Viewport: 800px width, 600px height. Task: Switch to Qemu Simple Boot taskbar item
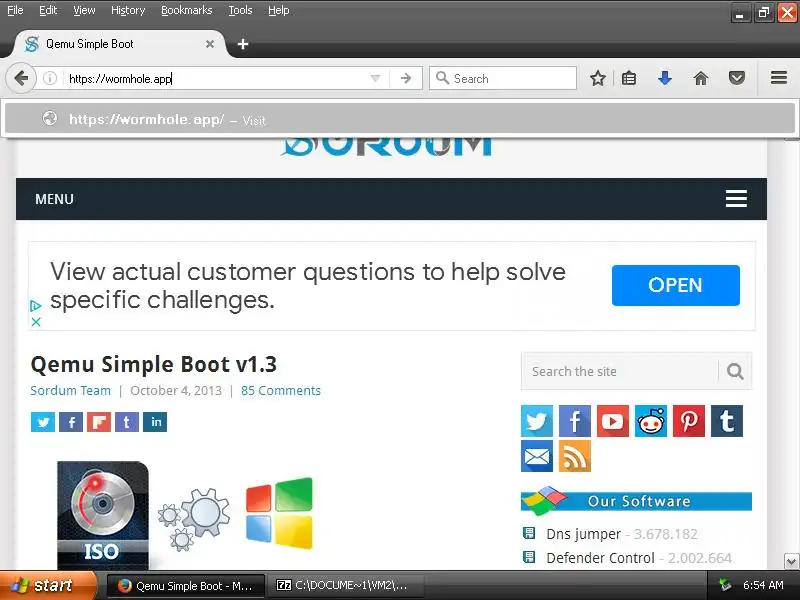(186, 586)
